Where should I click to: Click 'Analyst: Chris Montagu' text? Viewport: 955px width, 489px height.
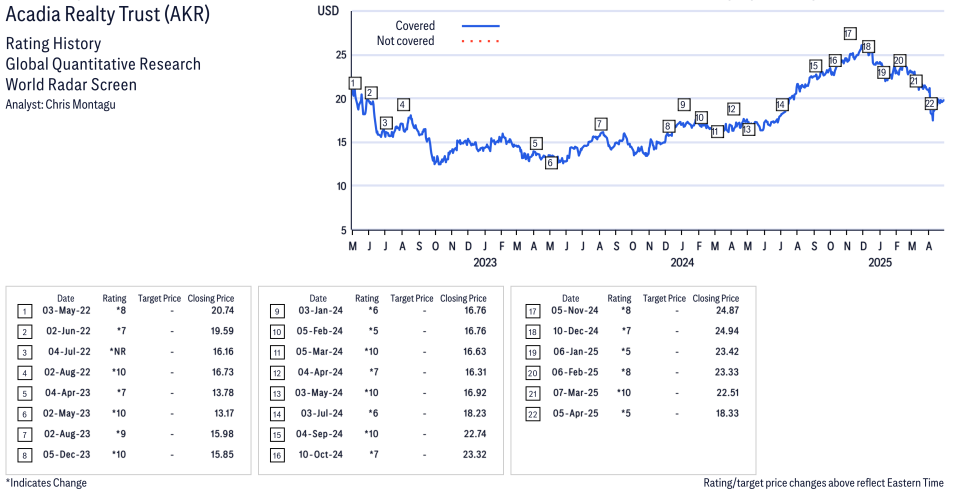coord(60,104)
